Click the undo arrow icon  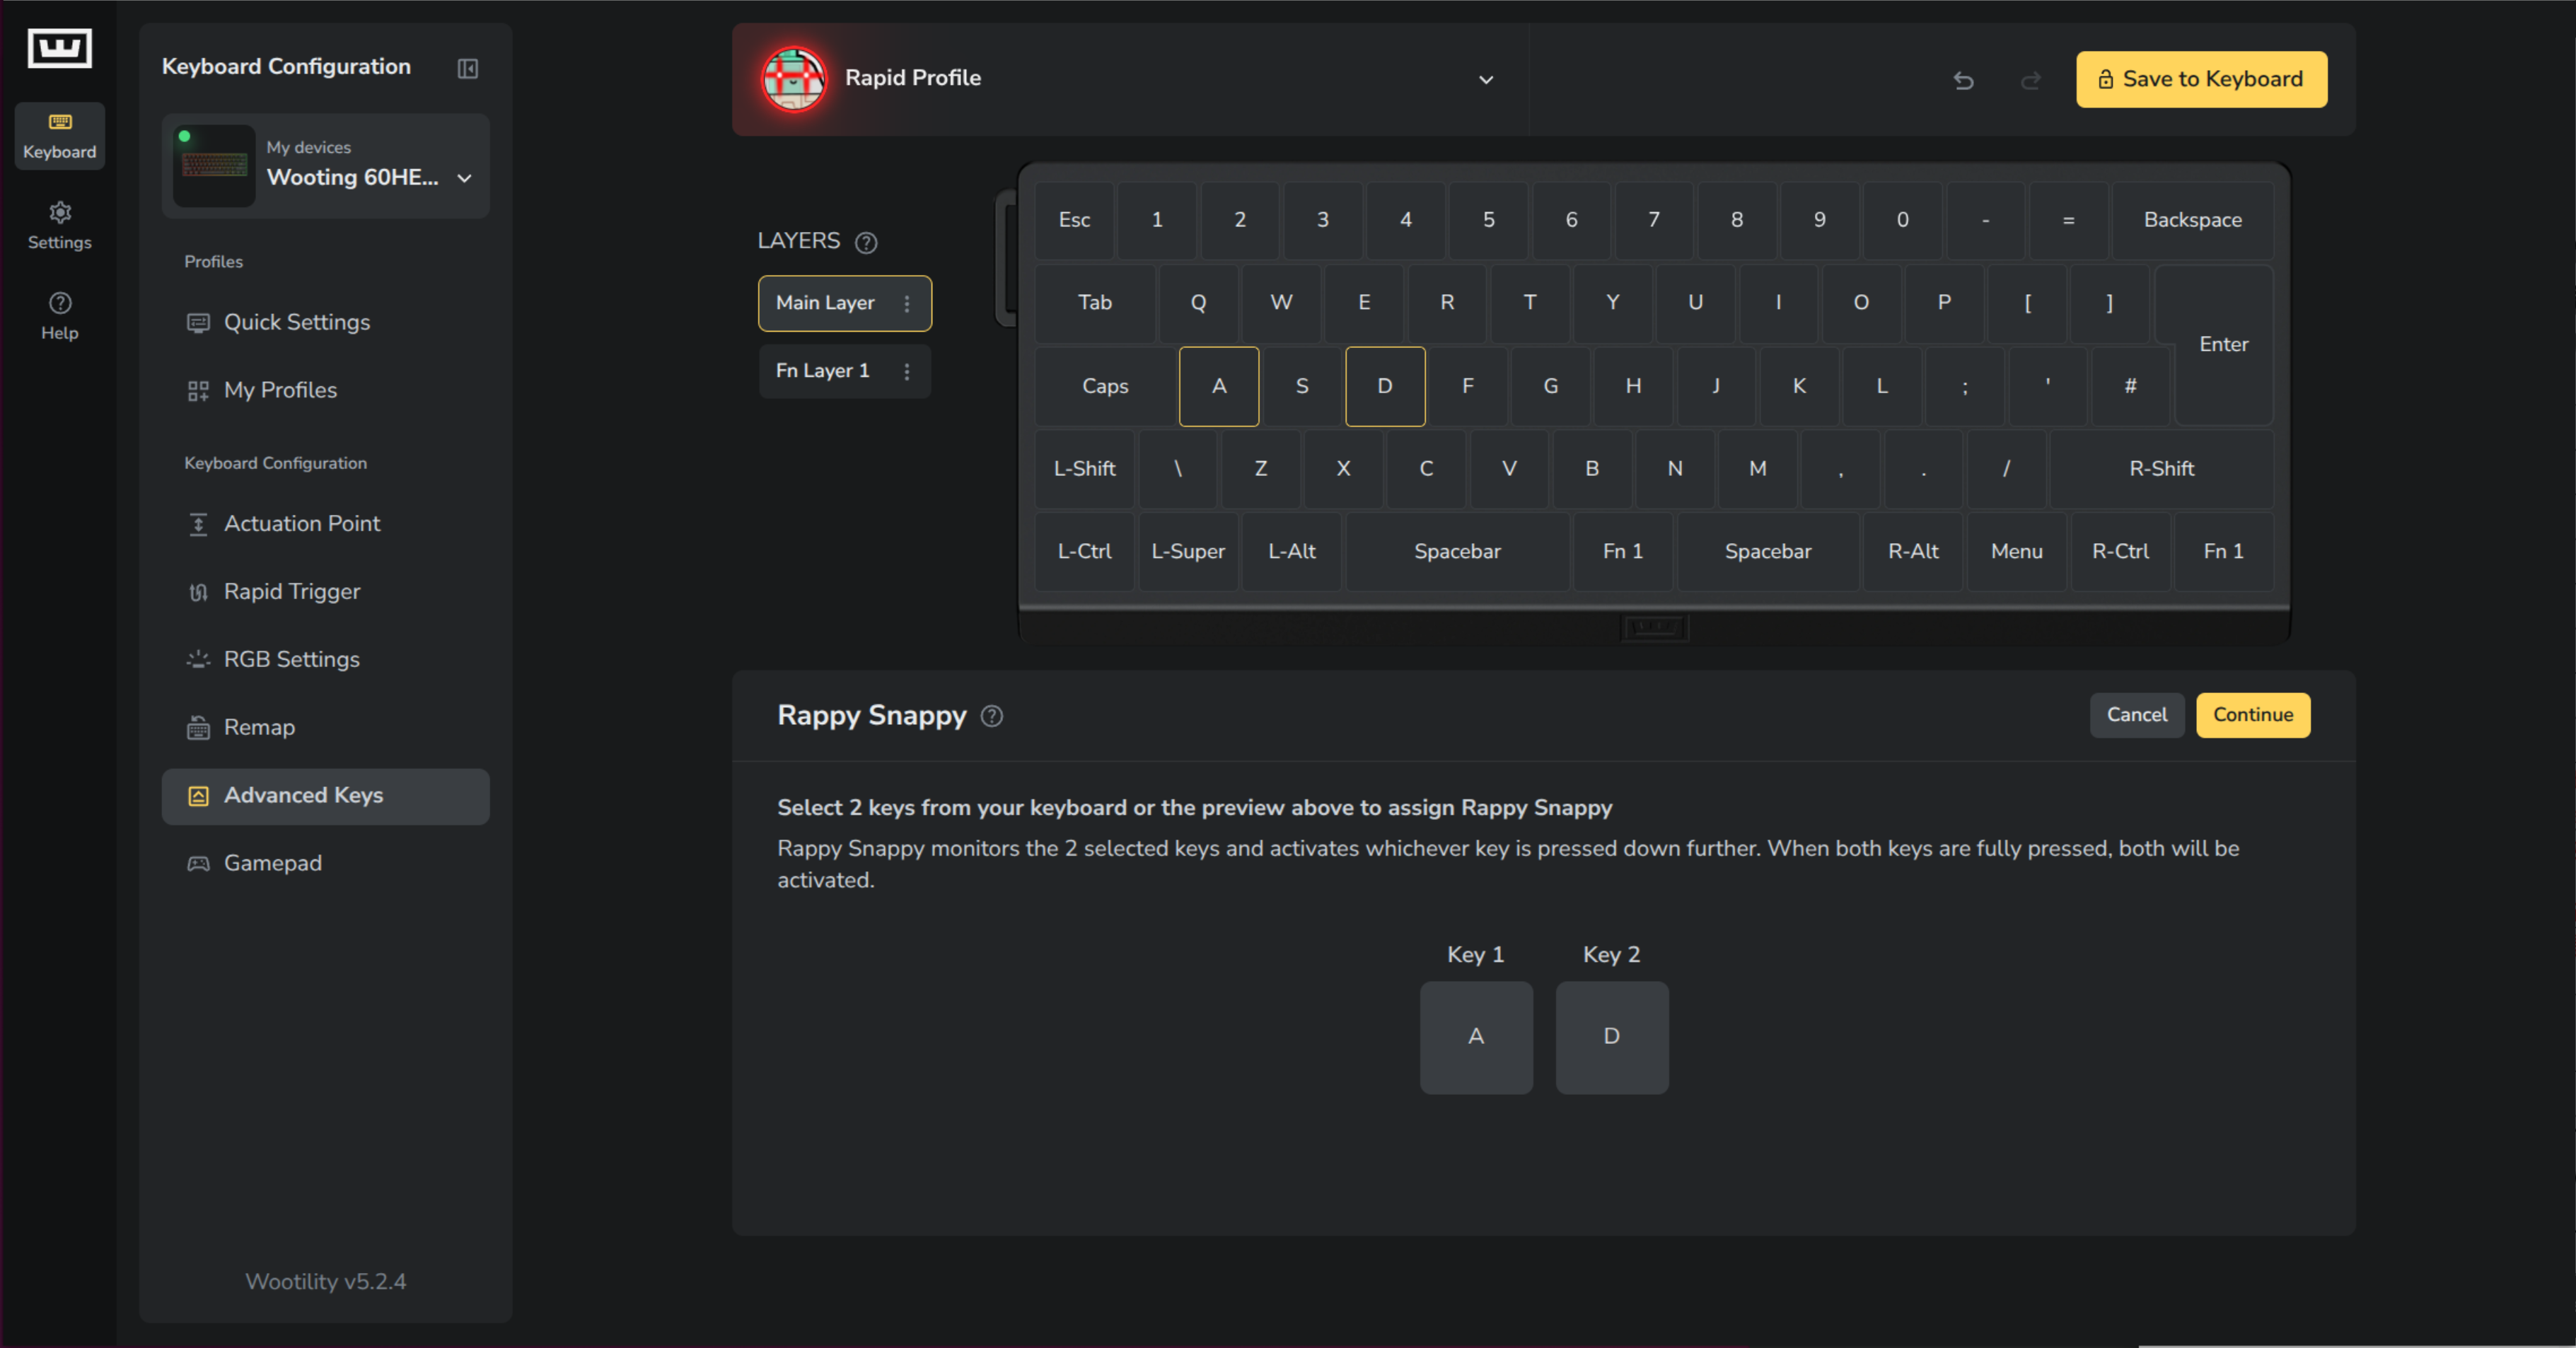[1963, 81]
